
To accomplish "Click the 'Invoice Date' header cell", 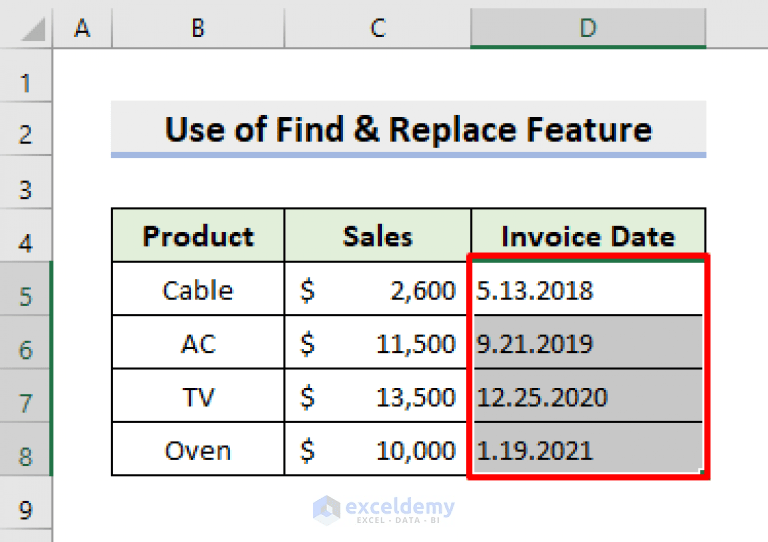I will tap(588, 234).
